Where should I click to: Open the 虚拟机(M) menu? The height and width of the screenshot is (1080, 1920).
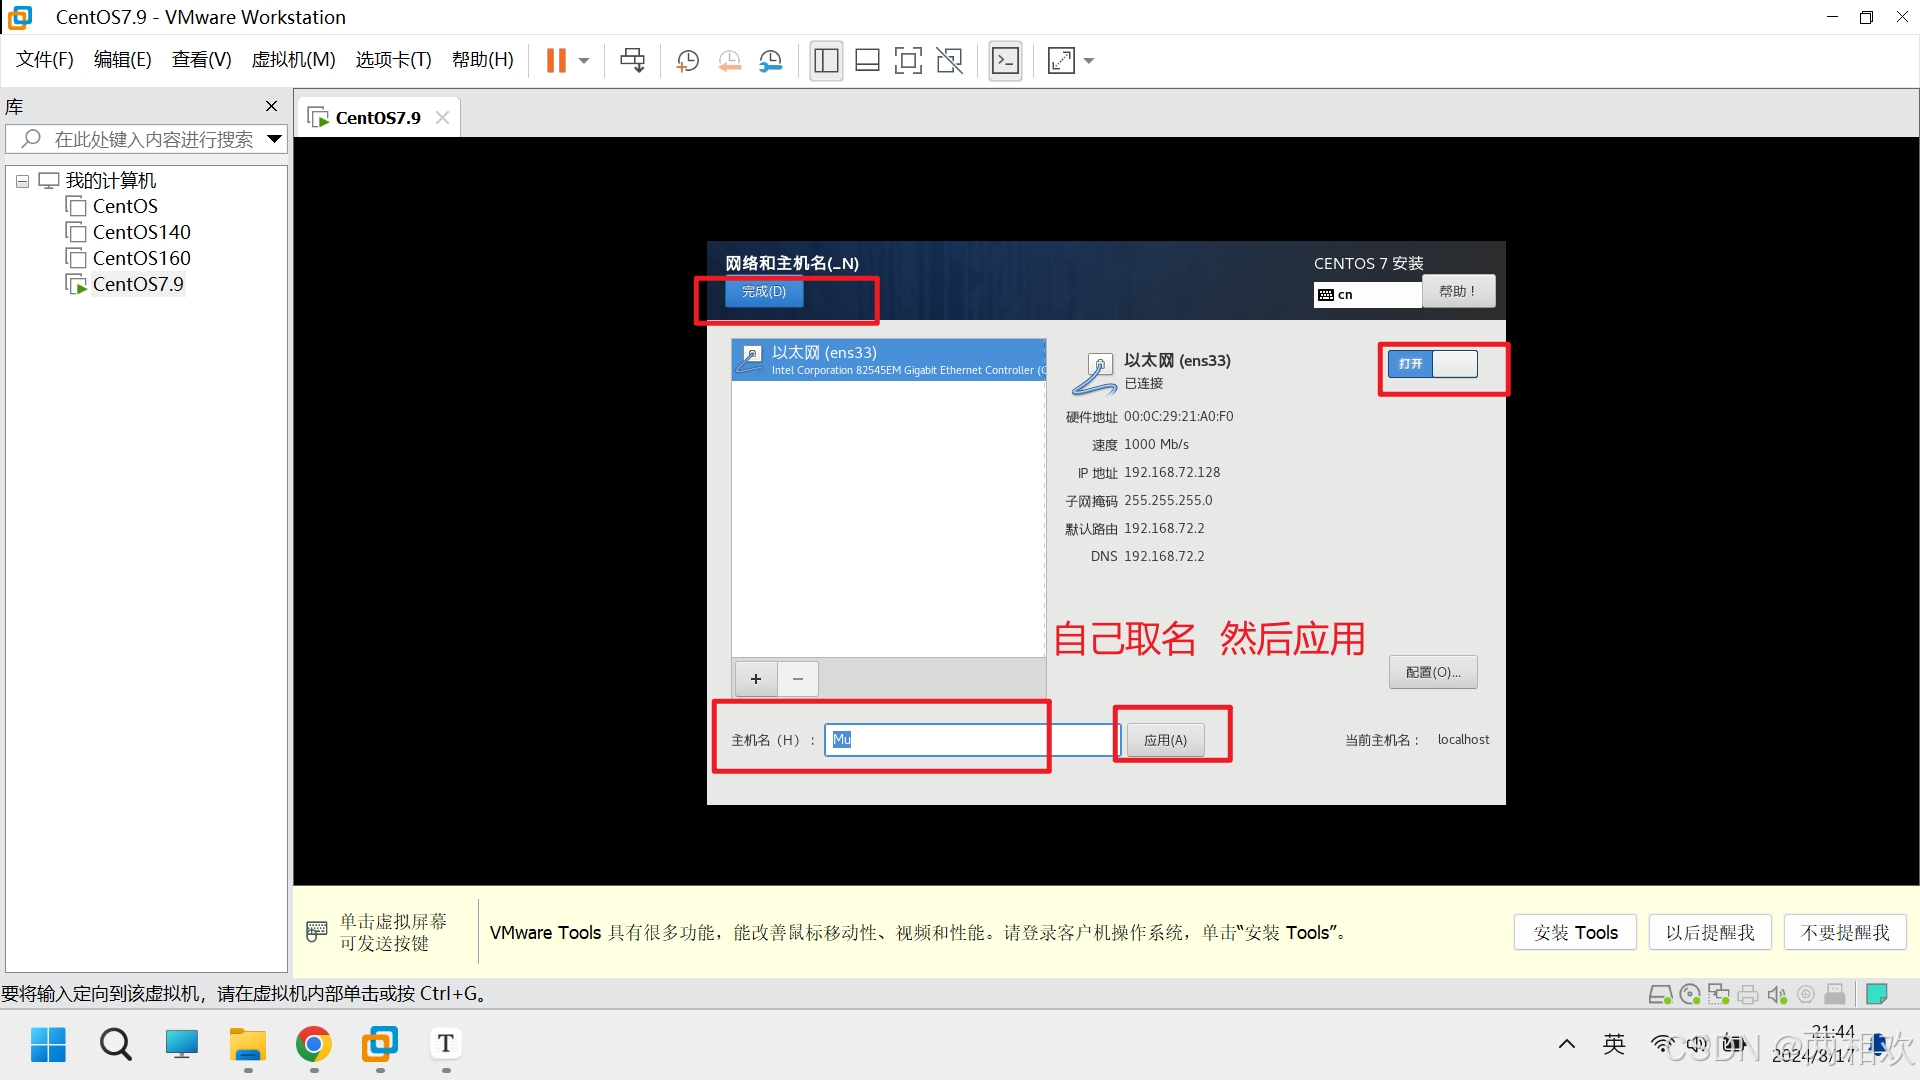(293, 60)
